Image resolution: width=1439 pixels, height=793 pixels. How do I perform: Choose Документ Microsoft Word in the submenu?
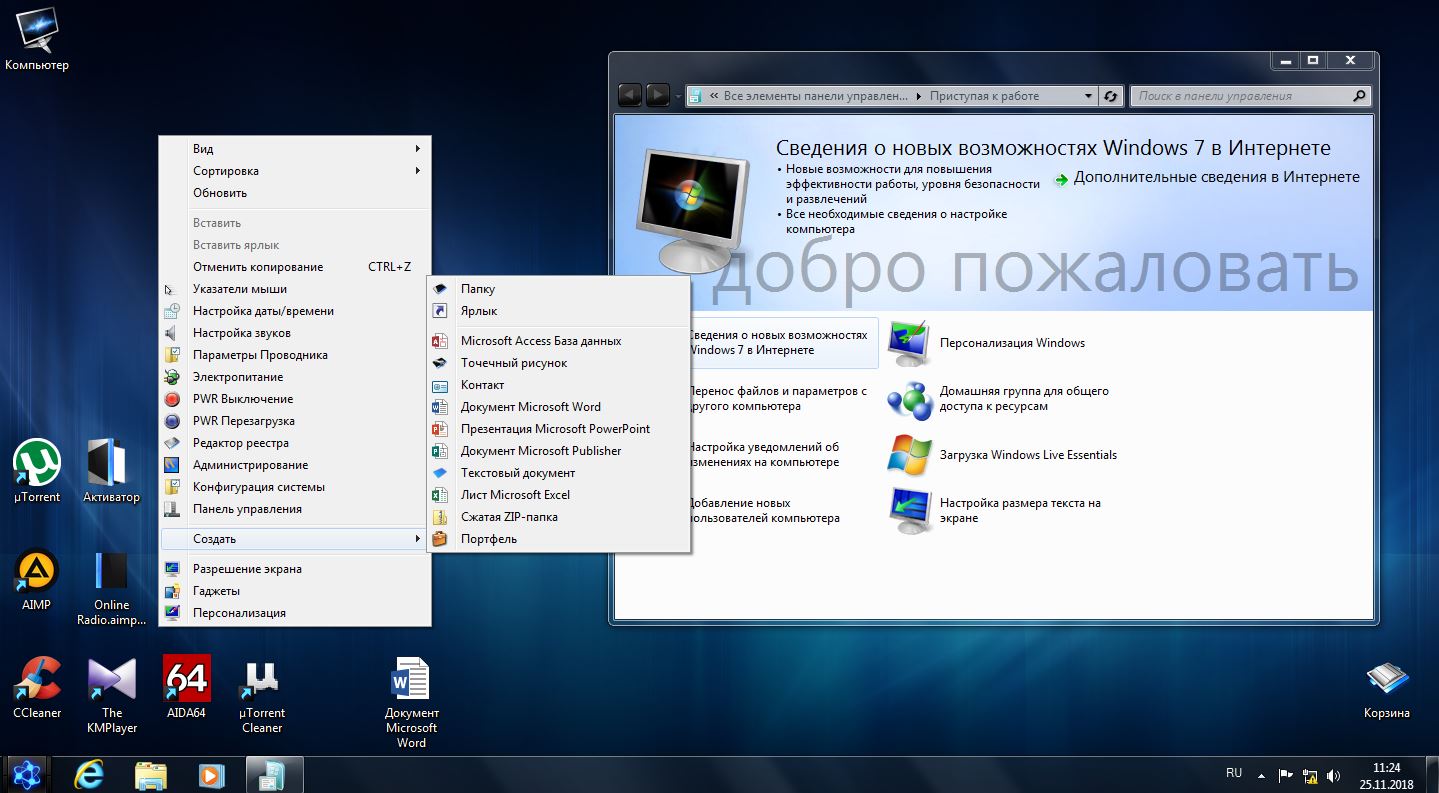click(x=559, y=407)
